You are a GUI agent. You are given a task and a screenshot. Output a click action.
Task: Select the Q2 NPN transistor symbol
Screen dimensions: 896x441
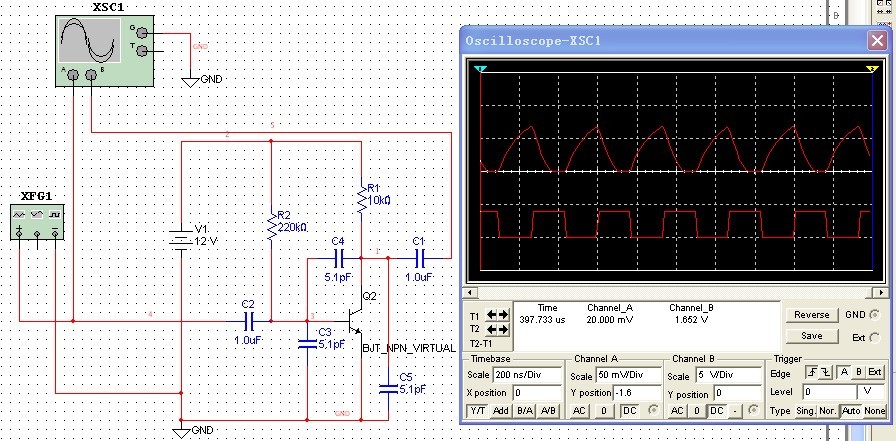pyautogui.click(x=354, y=321)
